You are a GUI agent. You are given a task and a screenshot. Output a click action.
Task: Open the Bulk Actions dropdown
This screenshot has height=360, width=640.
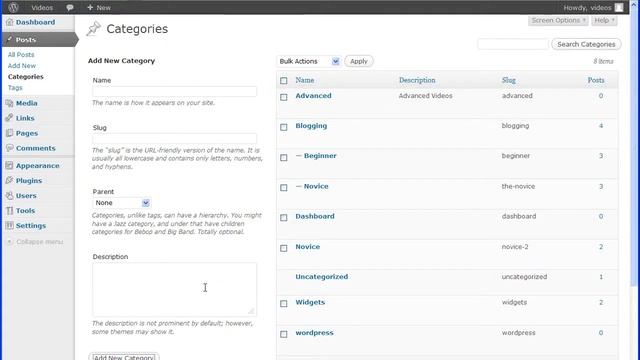click(x=309, y=61)
